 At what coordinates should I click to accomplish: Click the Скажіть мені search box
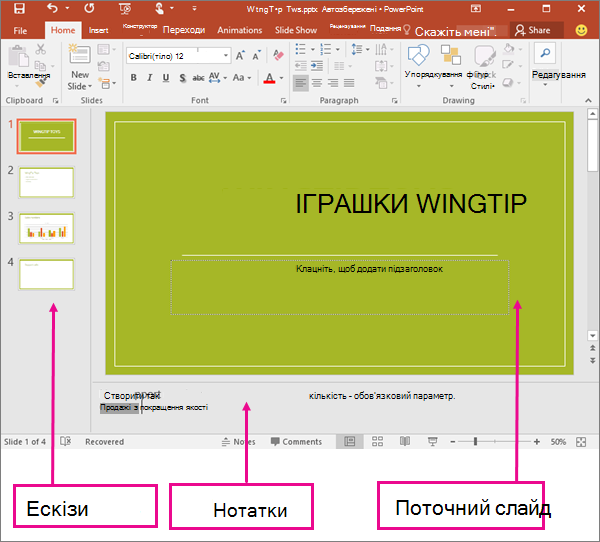pos(455,31)
